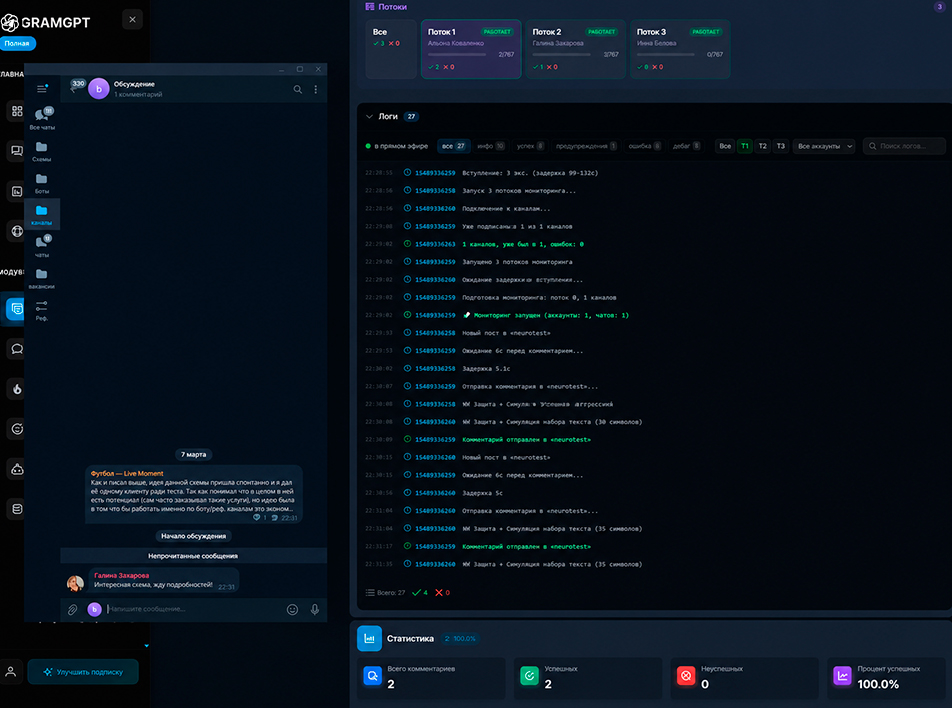Open the robot icon module in GramGPT sidebar

[x=17, y=469]
